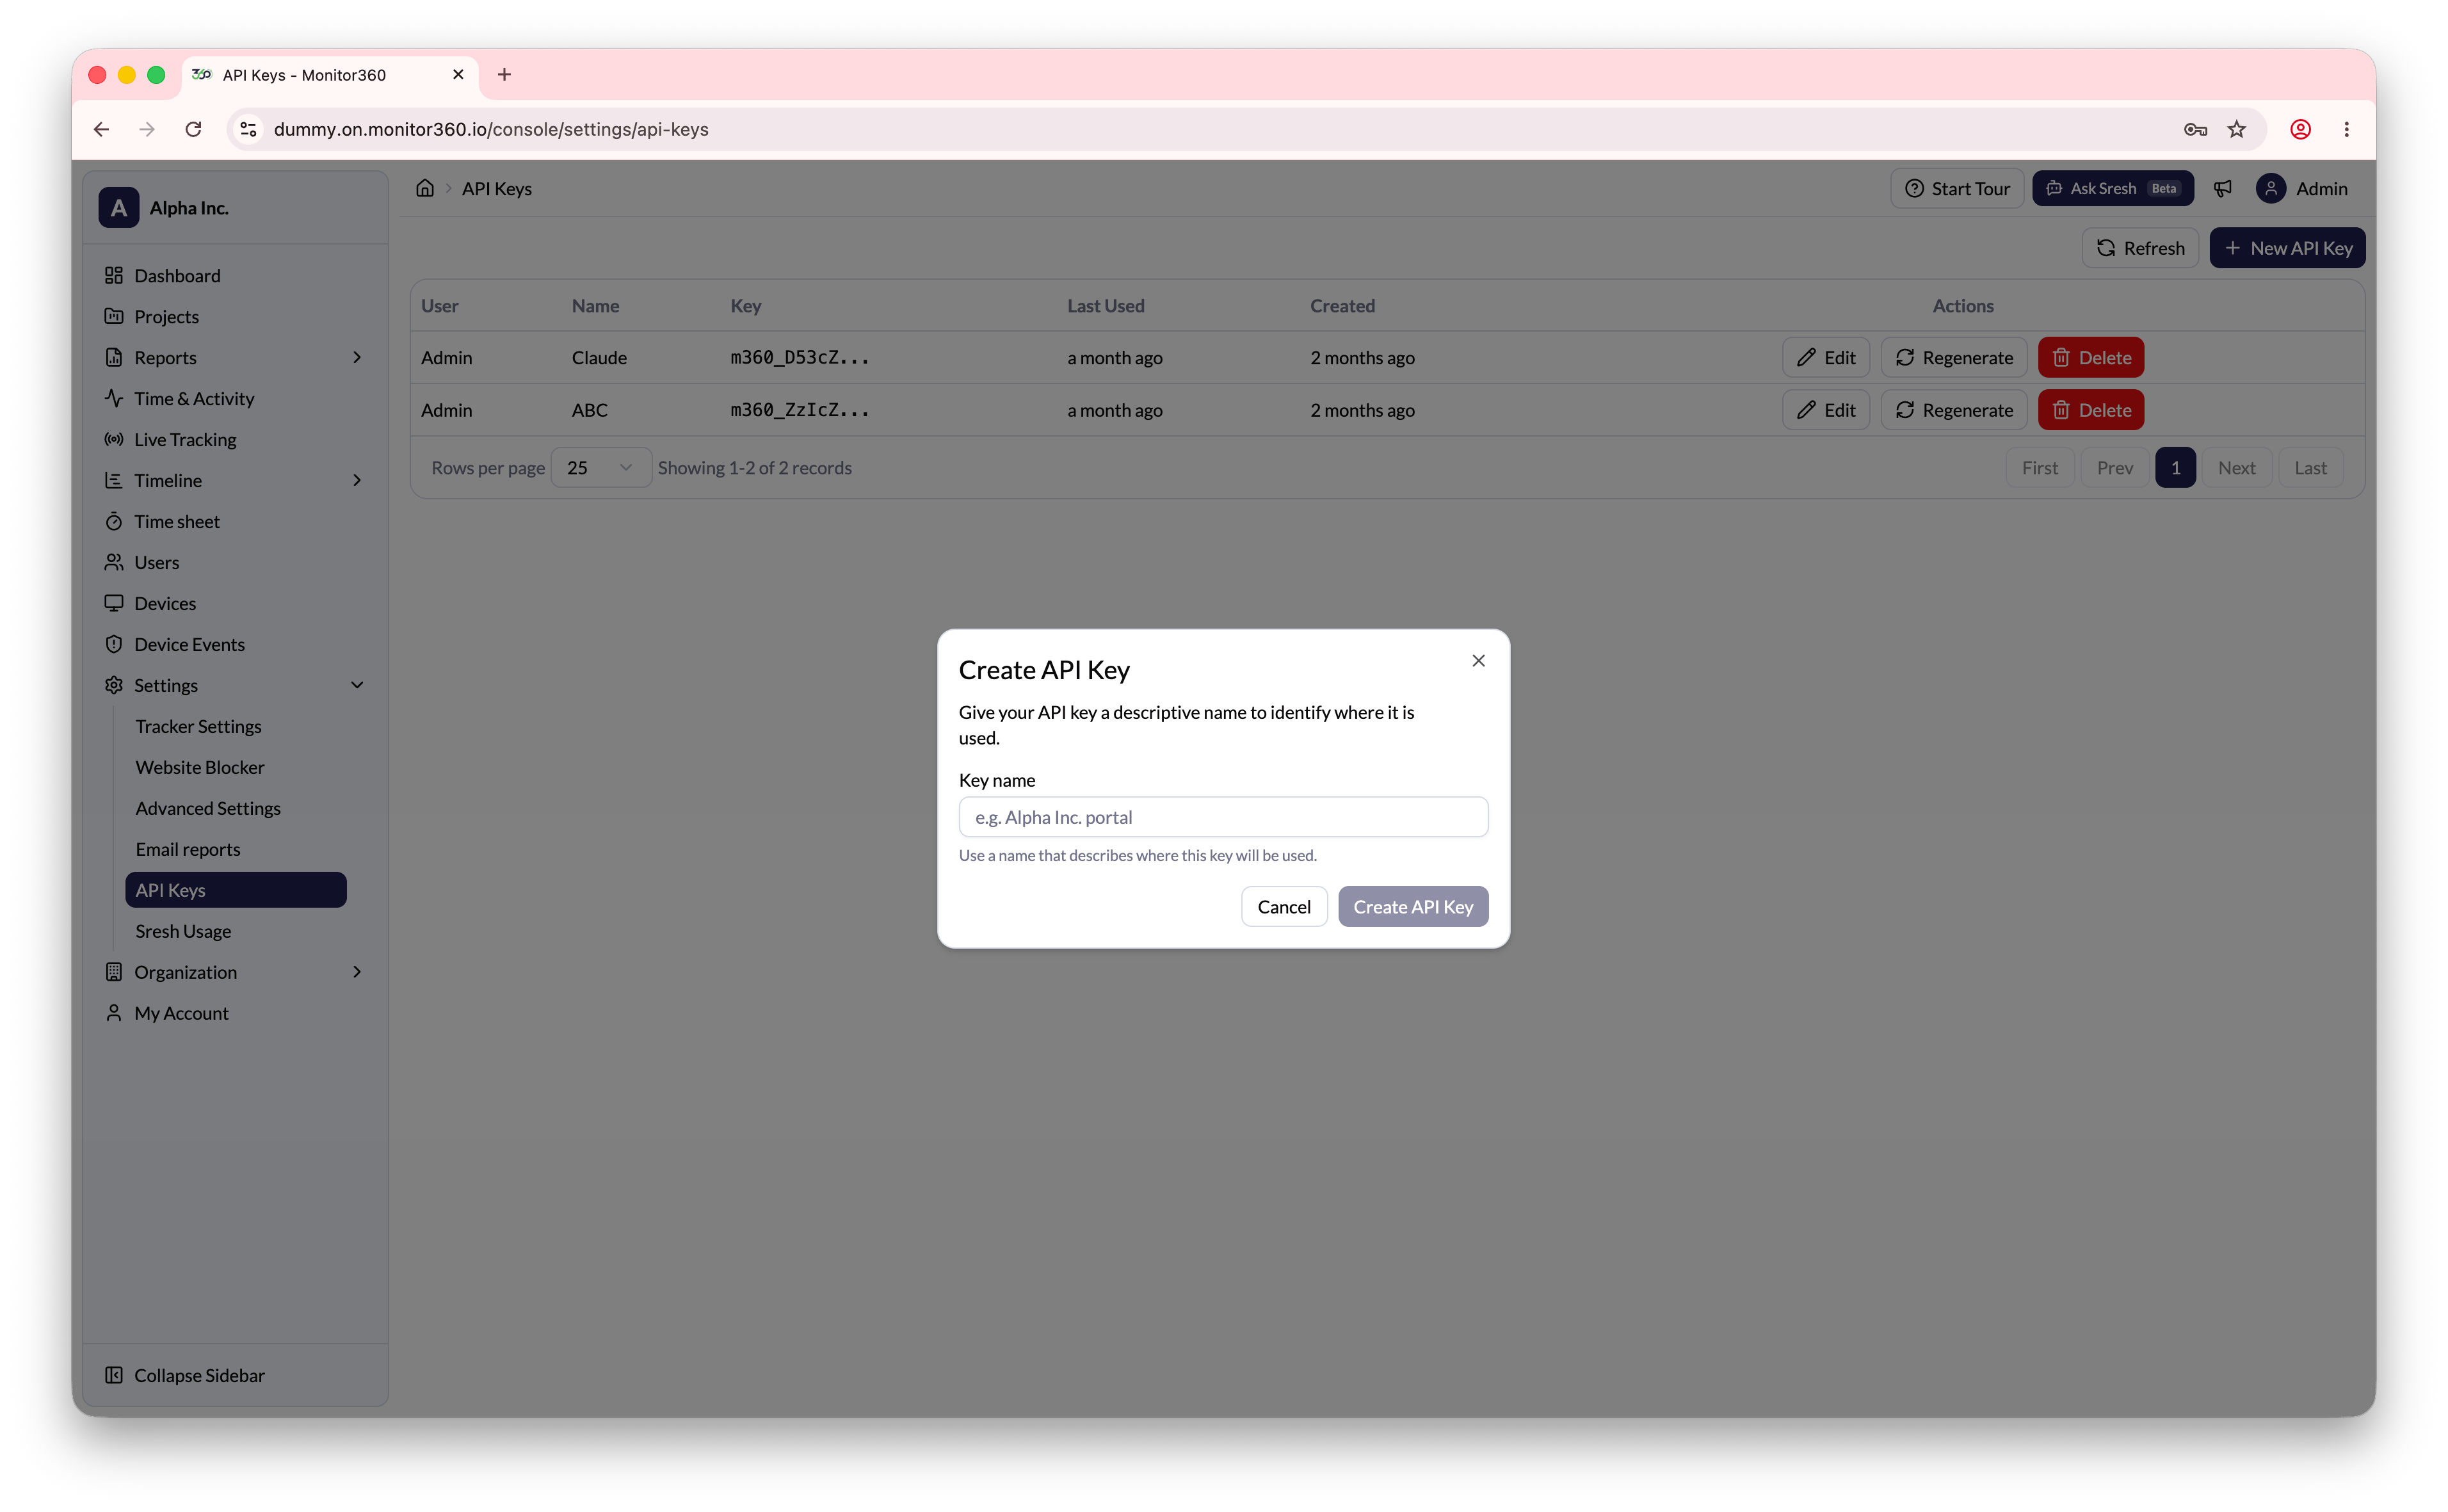Click the Alpha Inc. logo avatar
Image resolution: width=2448 pixels, height=1512 pixels.
119,207
